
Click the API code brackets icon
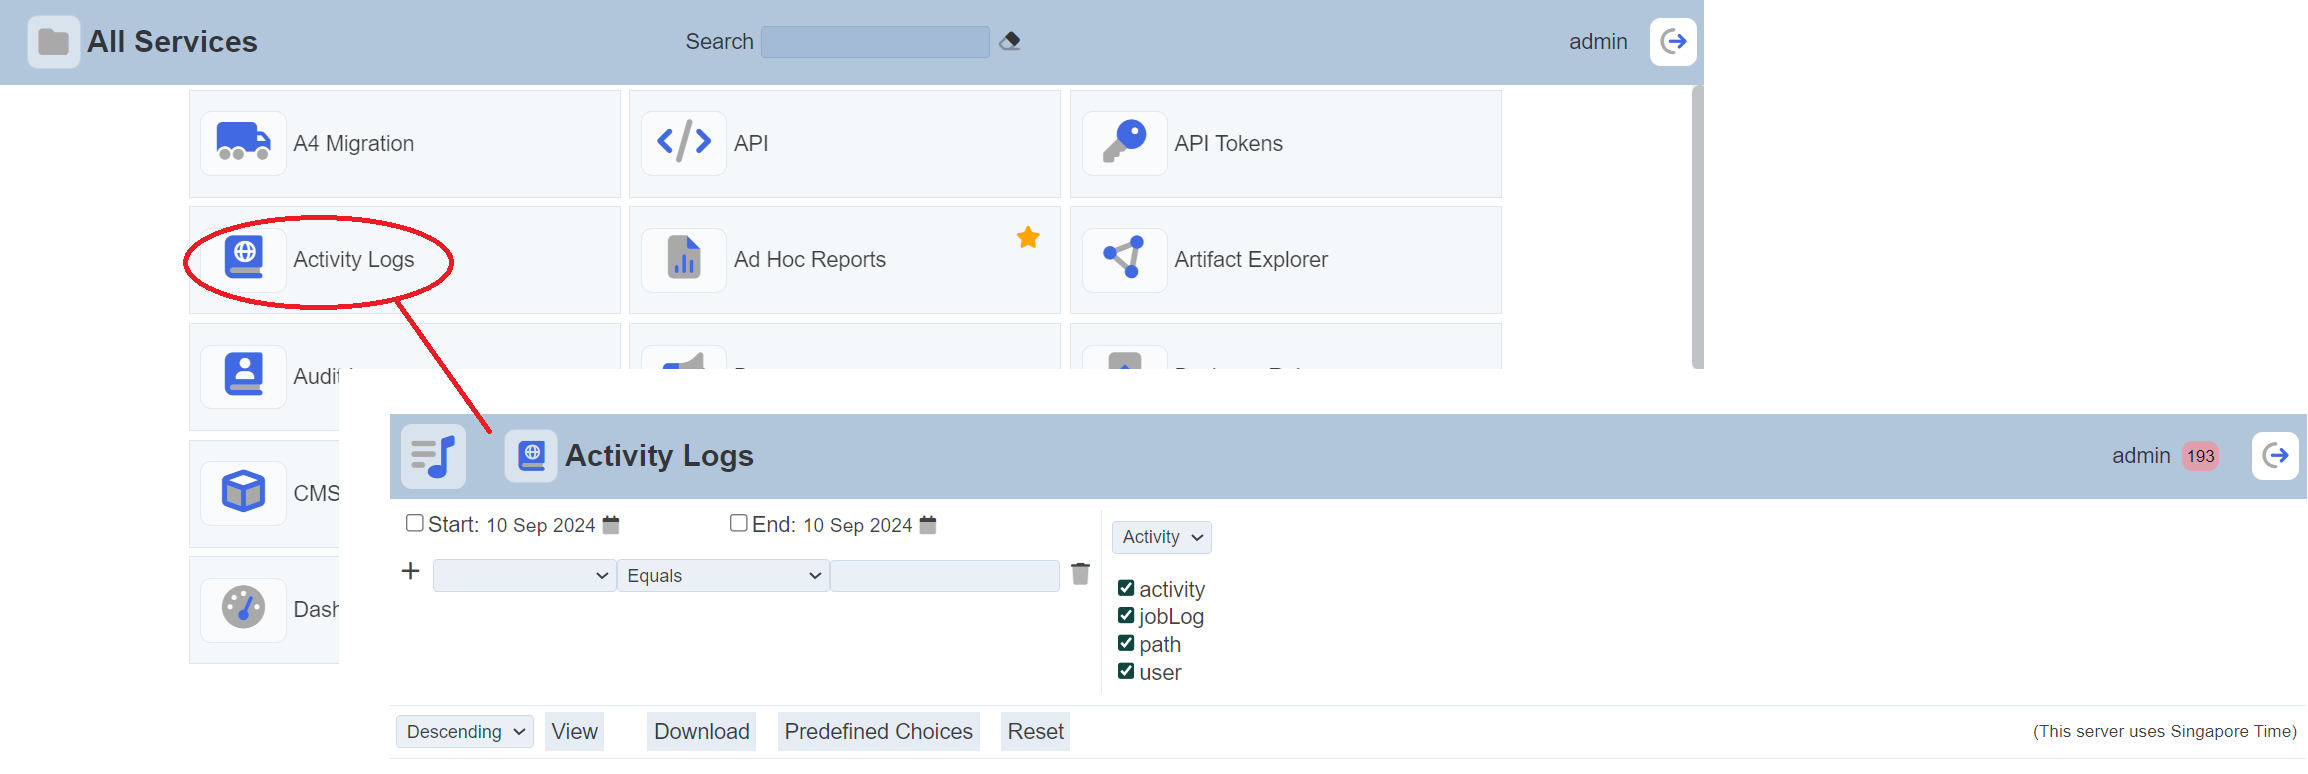(x=684, y=143)
